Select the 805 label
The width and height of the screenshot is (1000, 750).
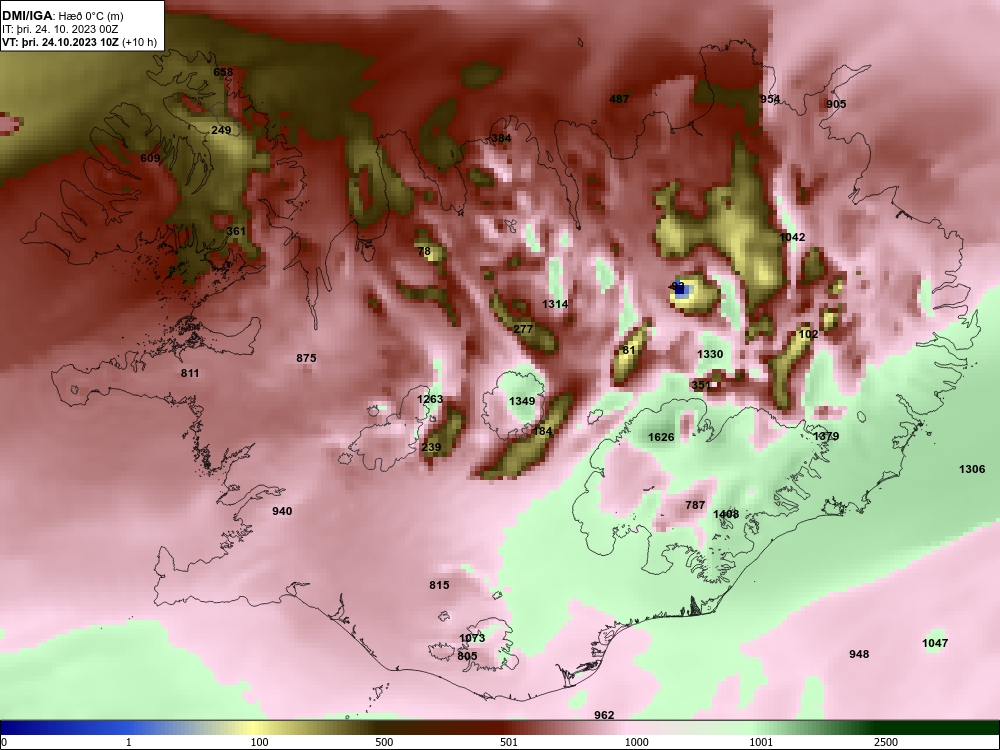[467, 656]
